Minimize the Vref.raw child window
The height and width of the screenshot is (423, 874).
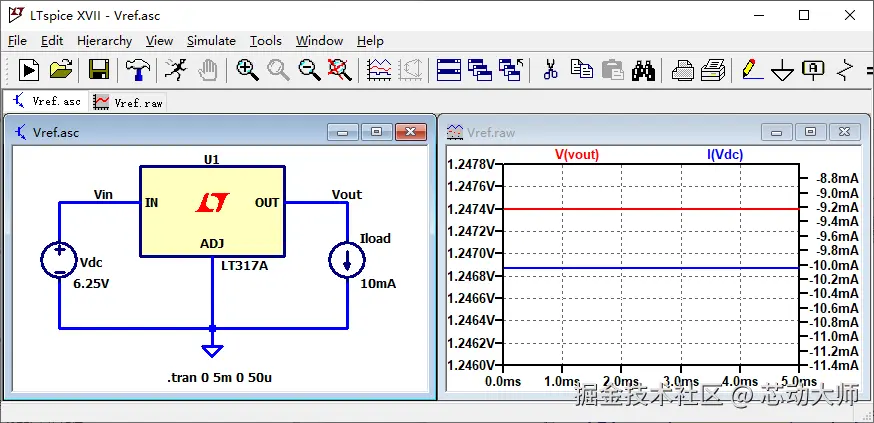pos(776,132)
